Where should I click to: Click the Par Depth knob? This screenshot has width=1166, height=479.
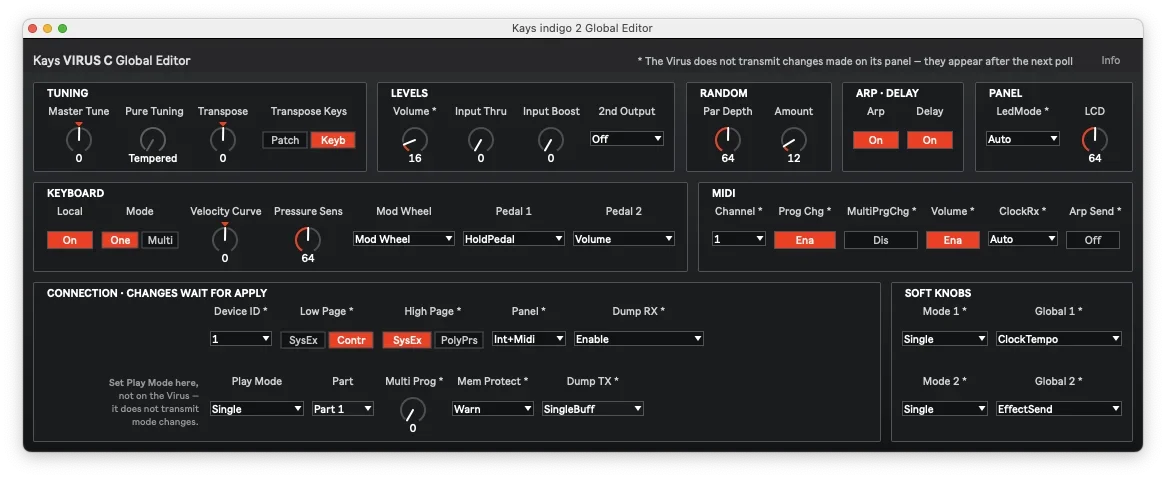click(727, 138)
